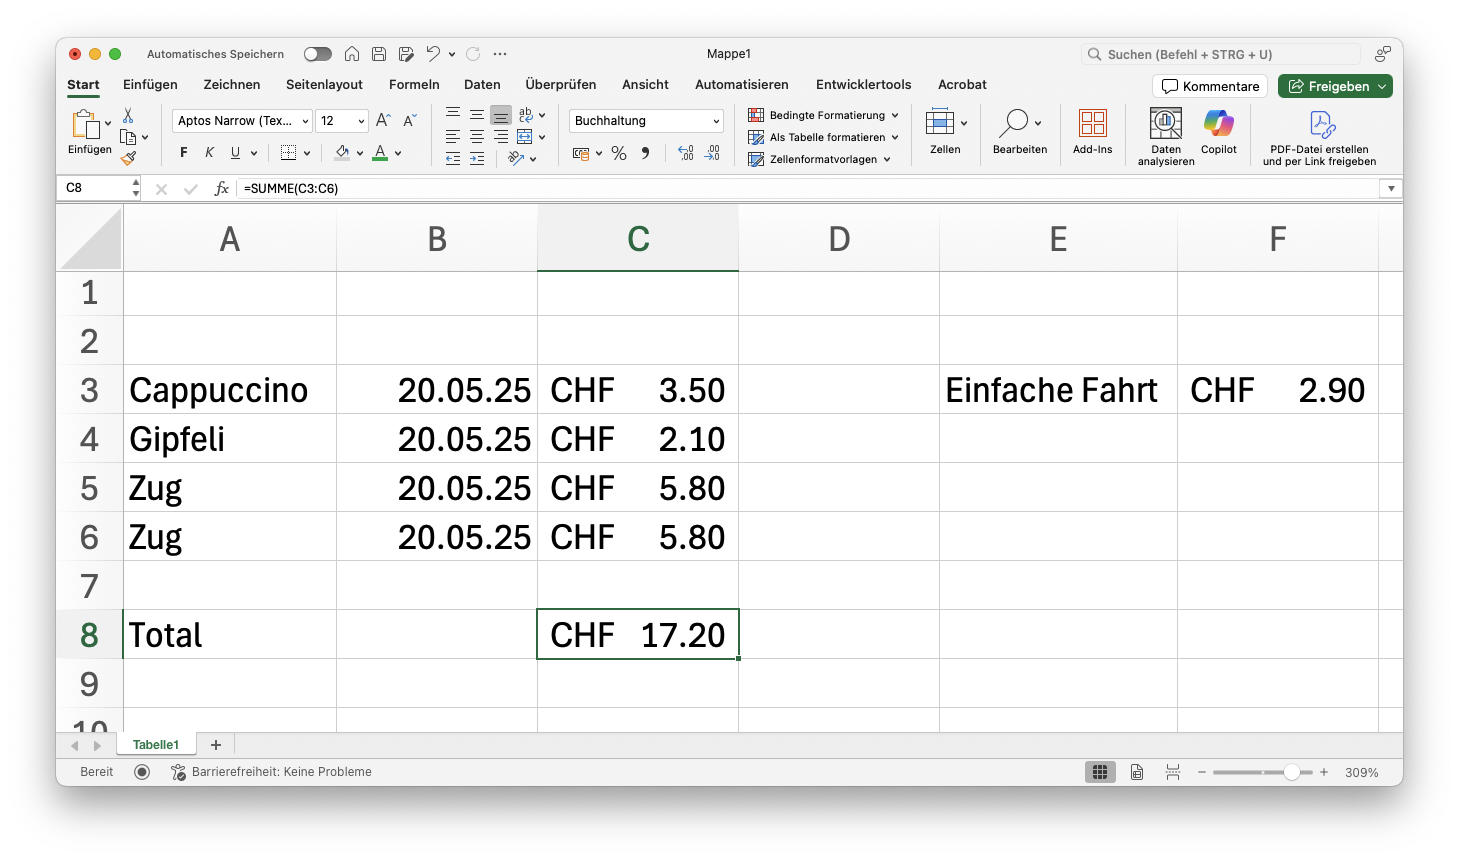Select cell F3 containing CHF 2.90
Viewport: 1459px width, 860px height.
pyautogui.click(x=1277, y=390)
